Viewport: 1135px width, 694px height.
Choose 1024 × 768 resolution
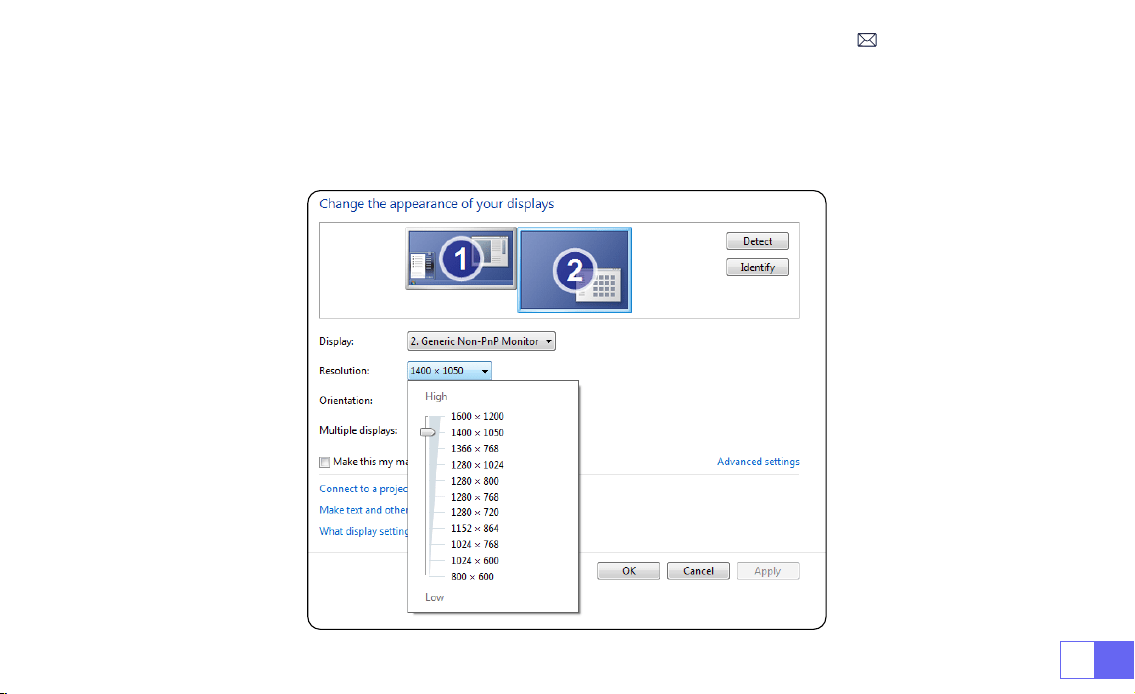tap(475, 544)
